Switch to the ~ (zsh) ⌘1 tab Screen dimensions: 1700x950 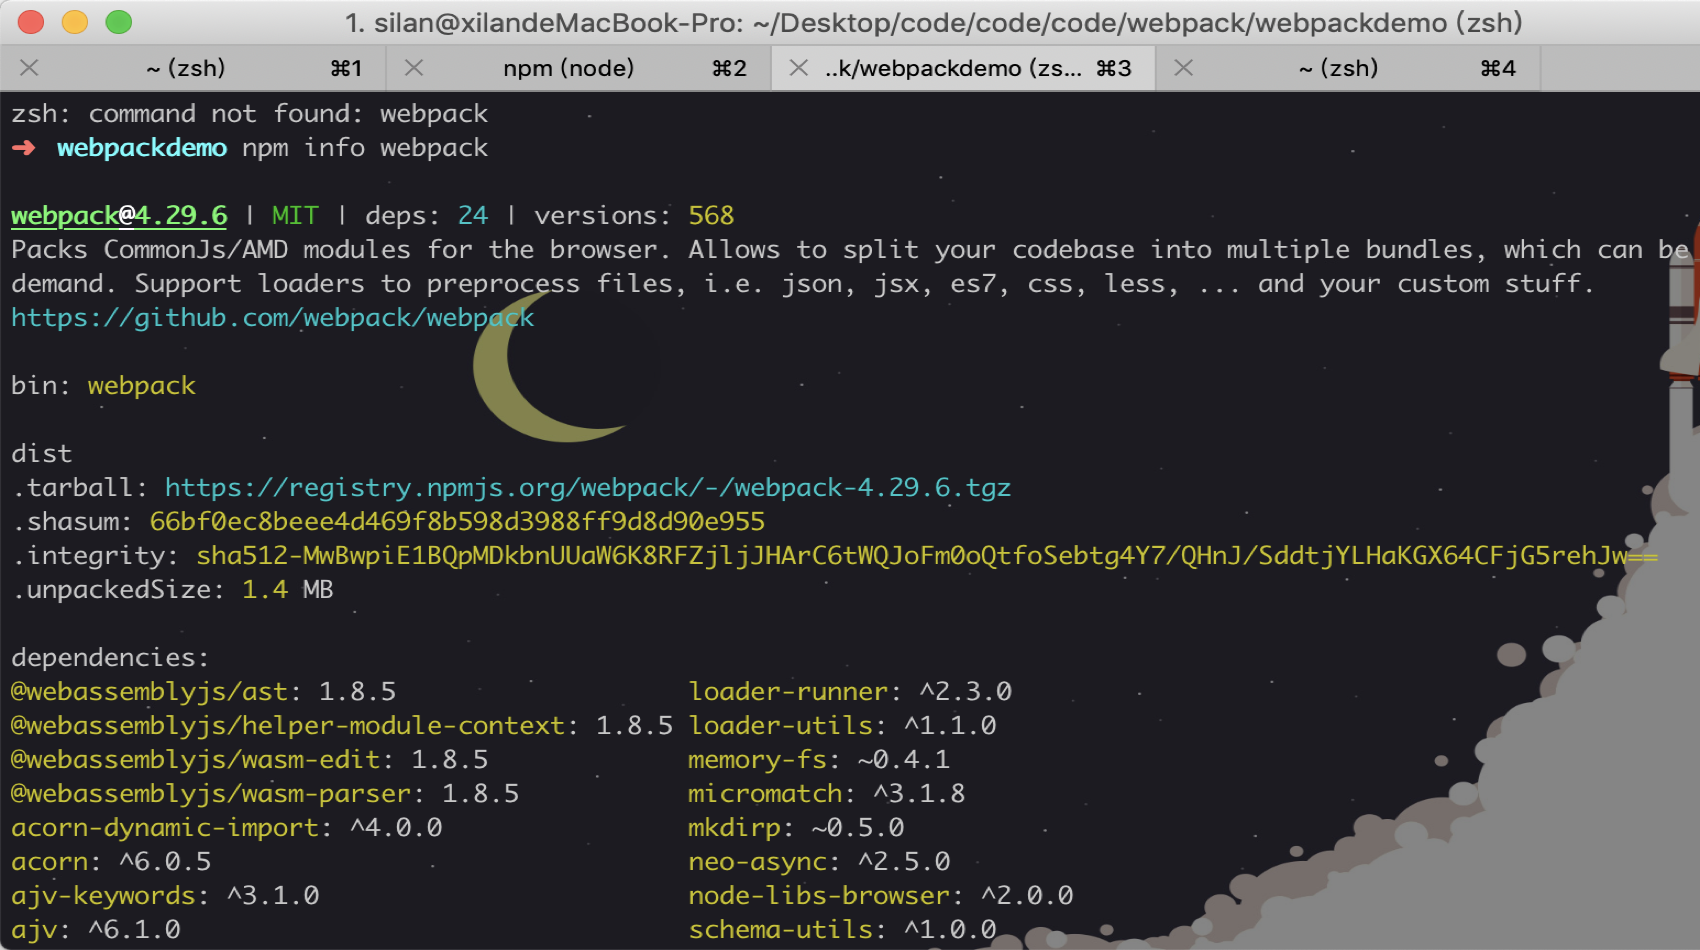(x=193, y=68)
